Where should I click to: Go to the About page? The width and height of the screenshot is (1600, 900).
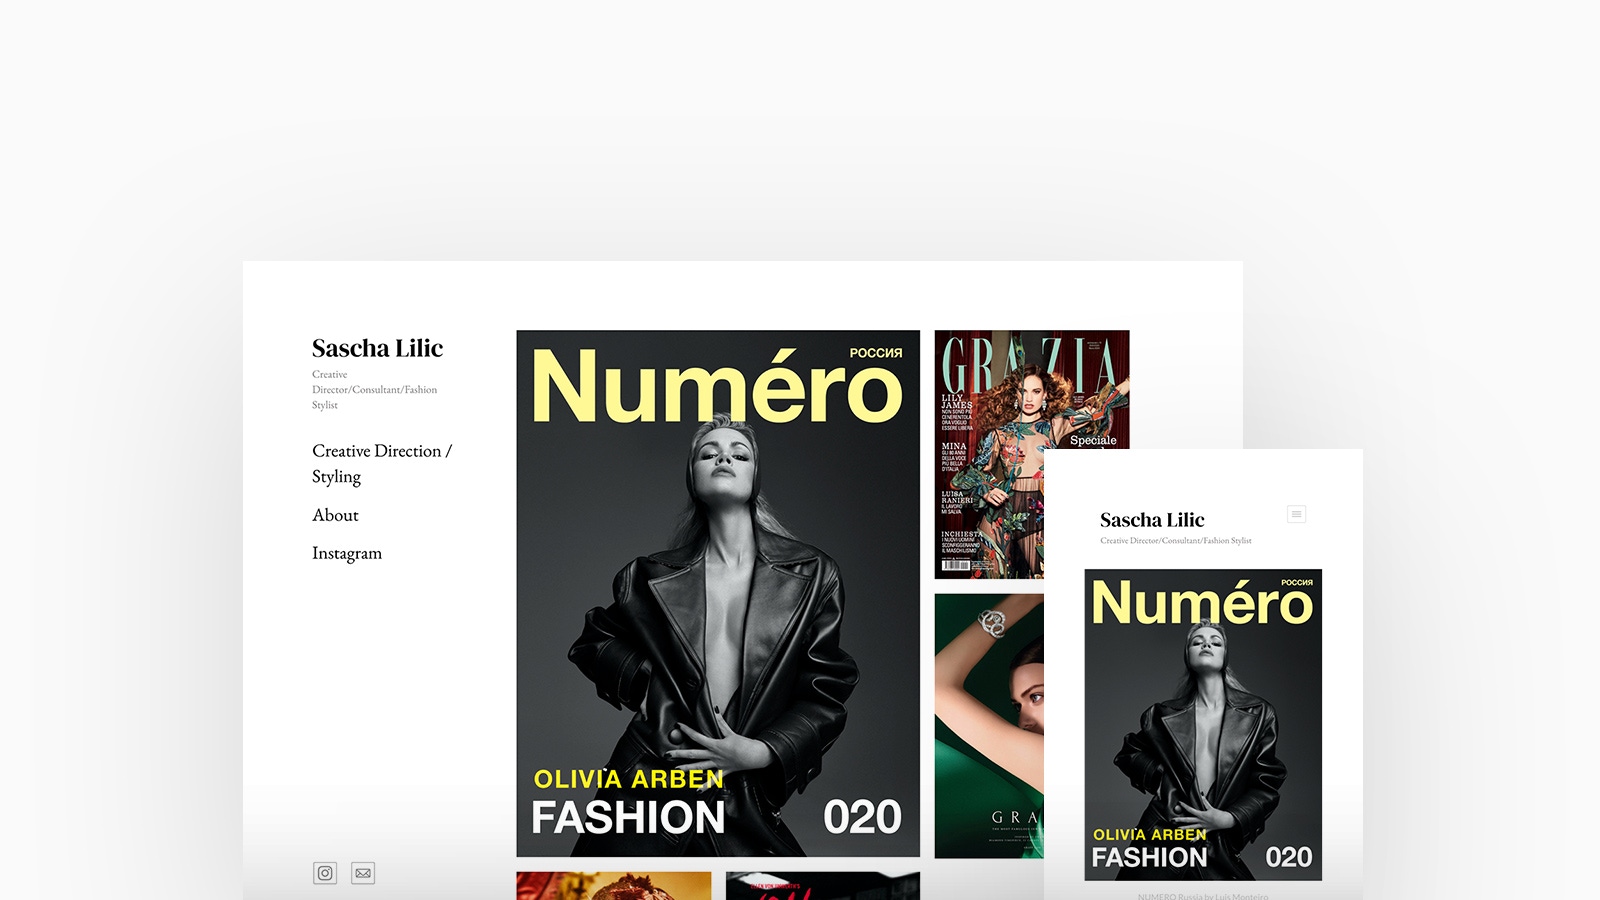click(335, 515)
